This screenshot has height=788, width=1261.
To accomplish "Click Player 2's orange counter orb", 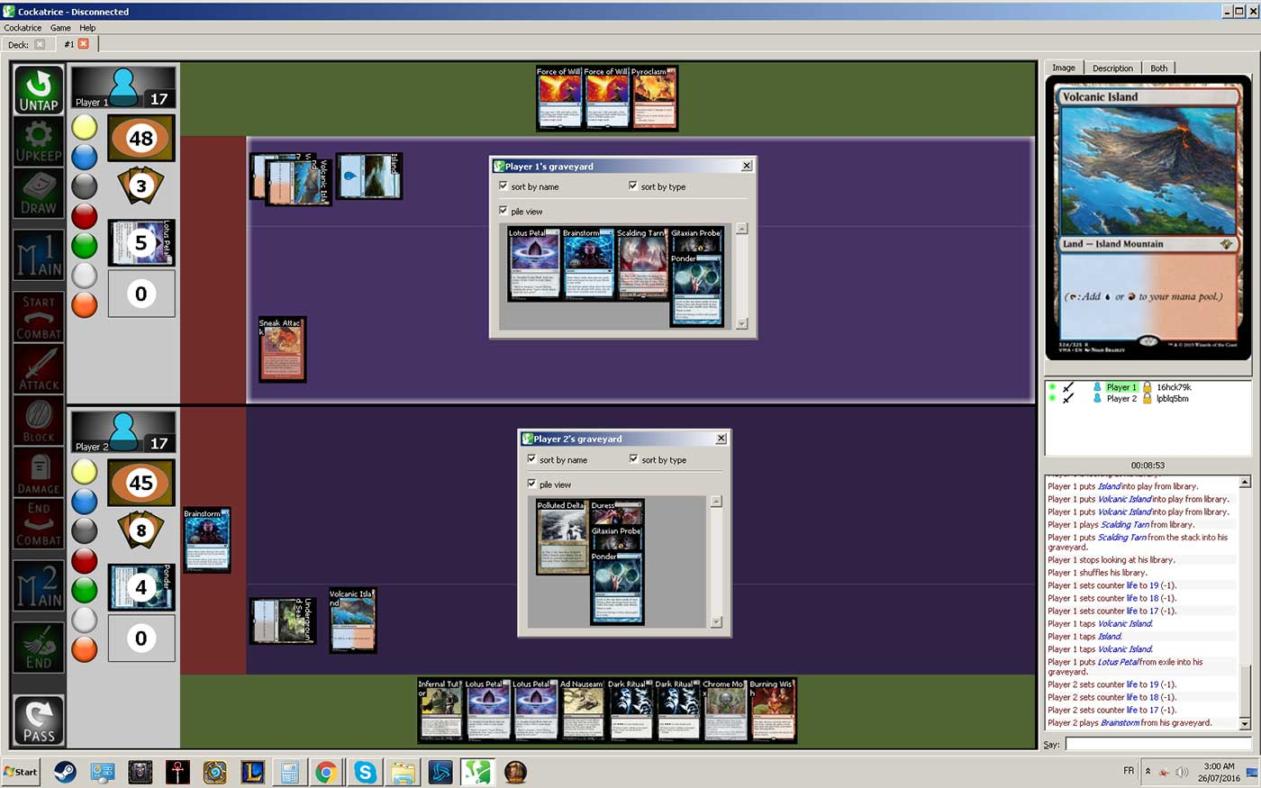I will (85, 648).
